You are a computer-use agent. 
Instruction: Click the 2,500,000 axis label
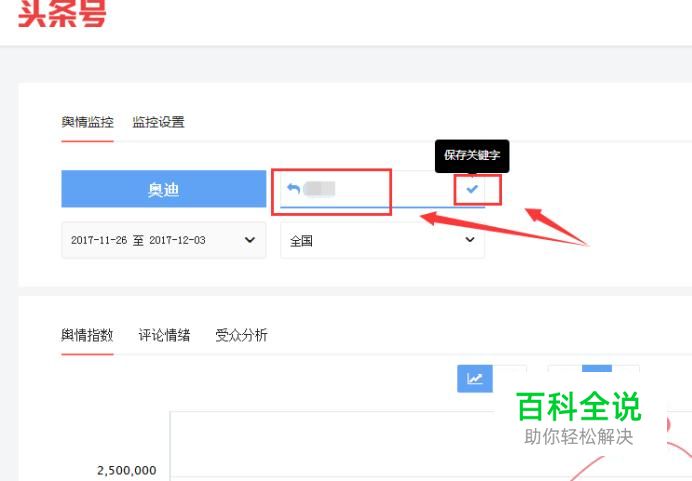(127, 470)
